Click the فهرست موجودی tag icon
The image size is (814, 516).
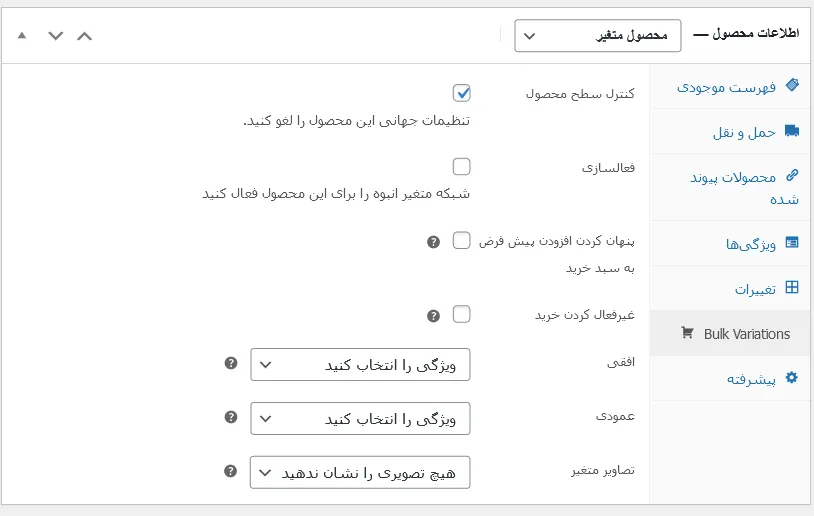[x=792, y=85]
